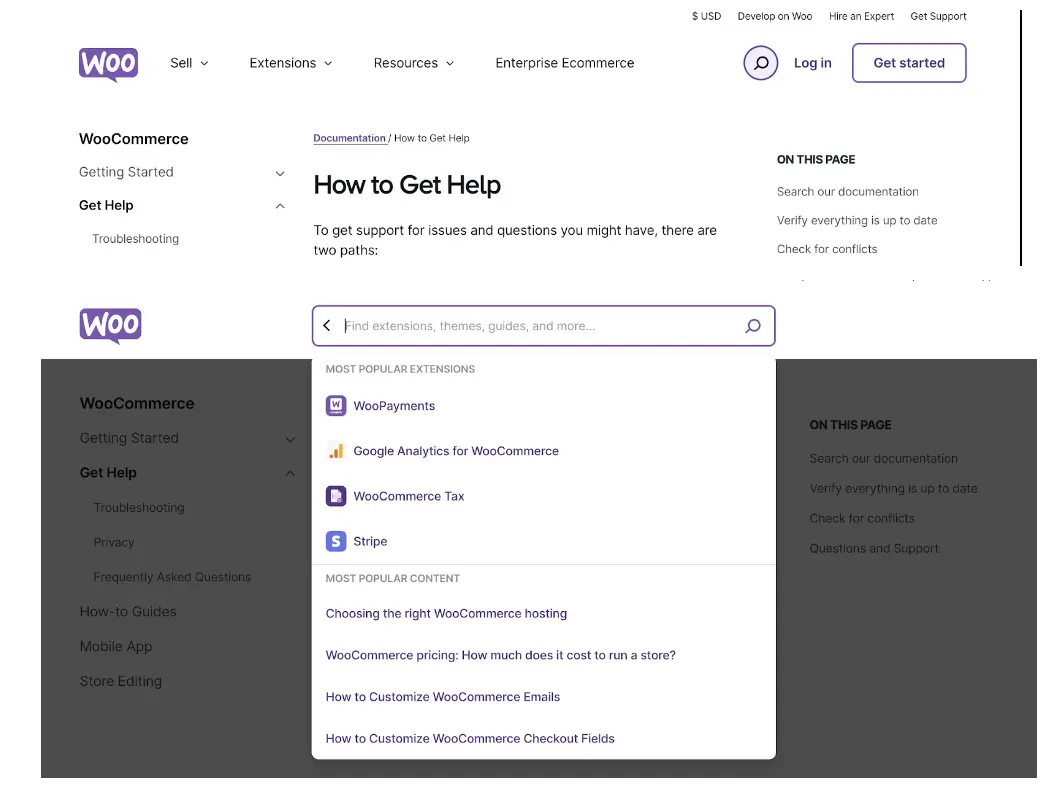
Task: Open WooCommerce Tax suggestion
Action: [408, 496]
